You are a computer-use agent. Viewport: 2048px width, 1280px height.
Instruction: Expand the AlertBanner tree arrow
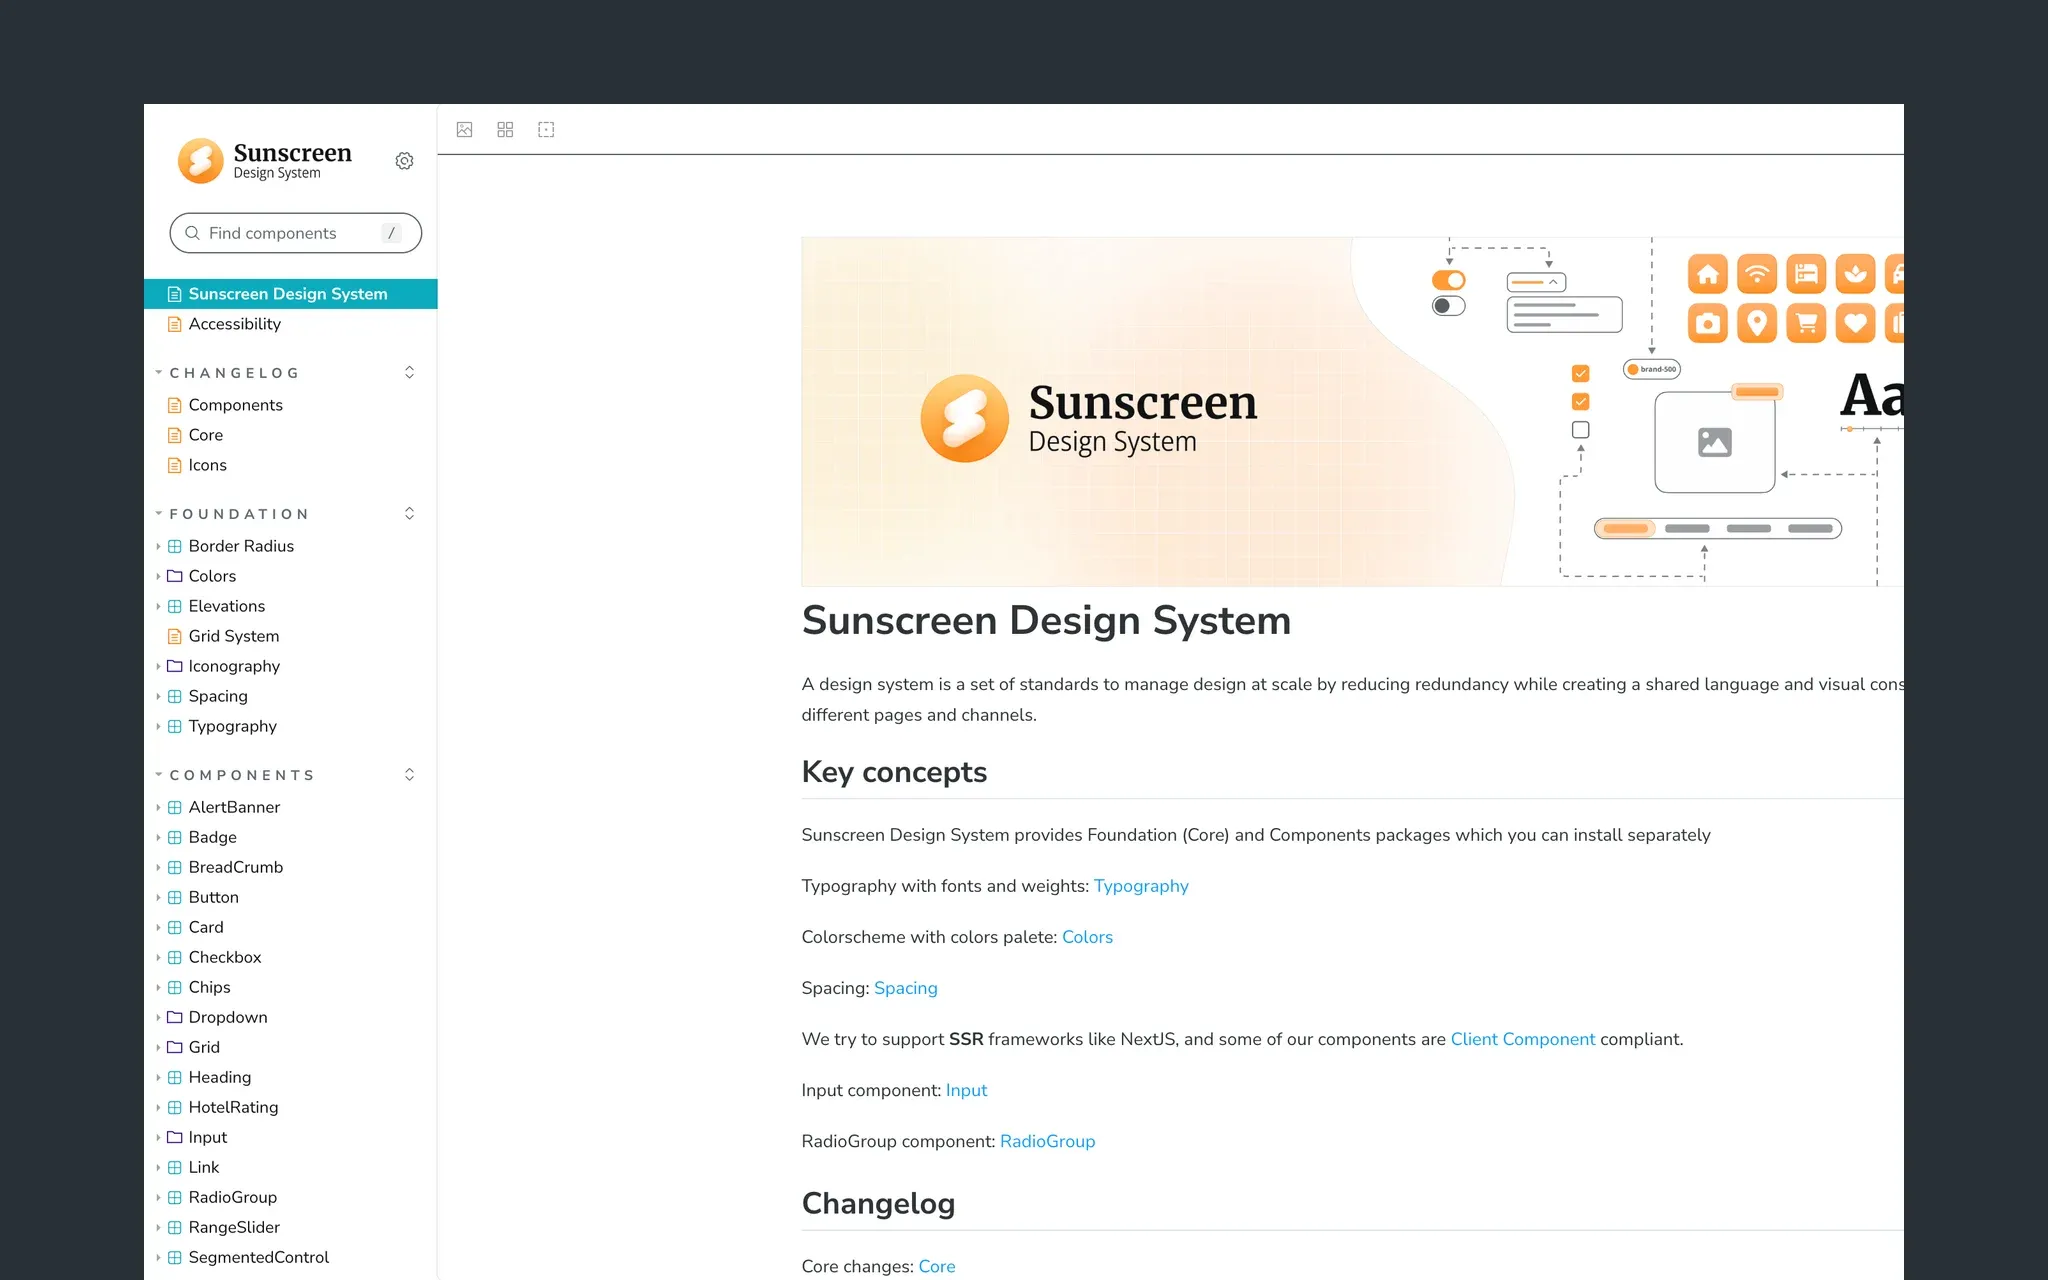point(158,807)
